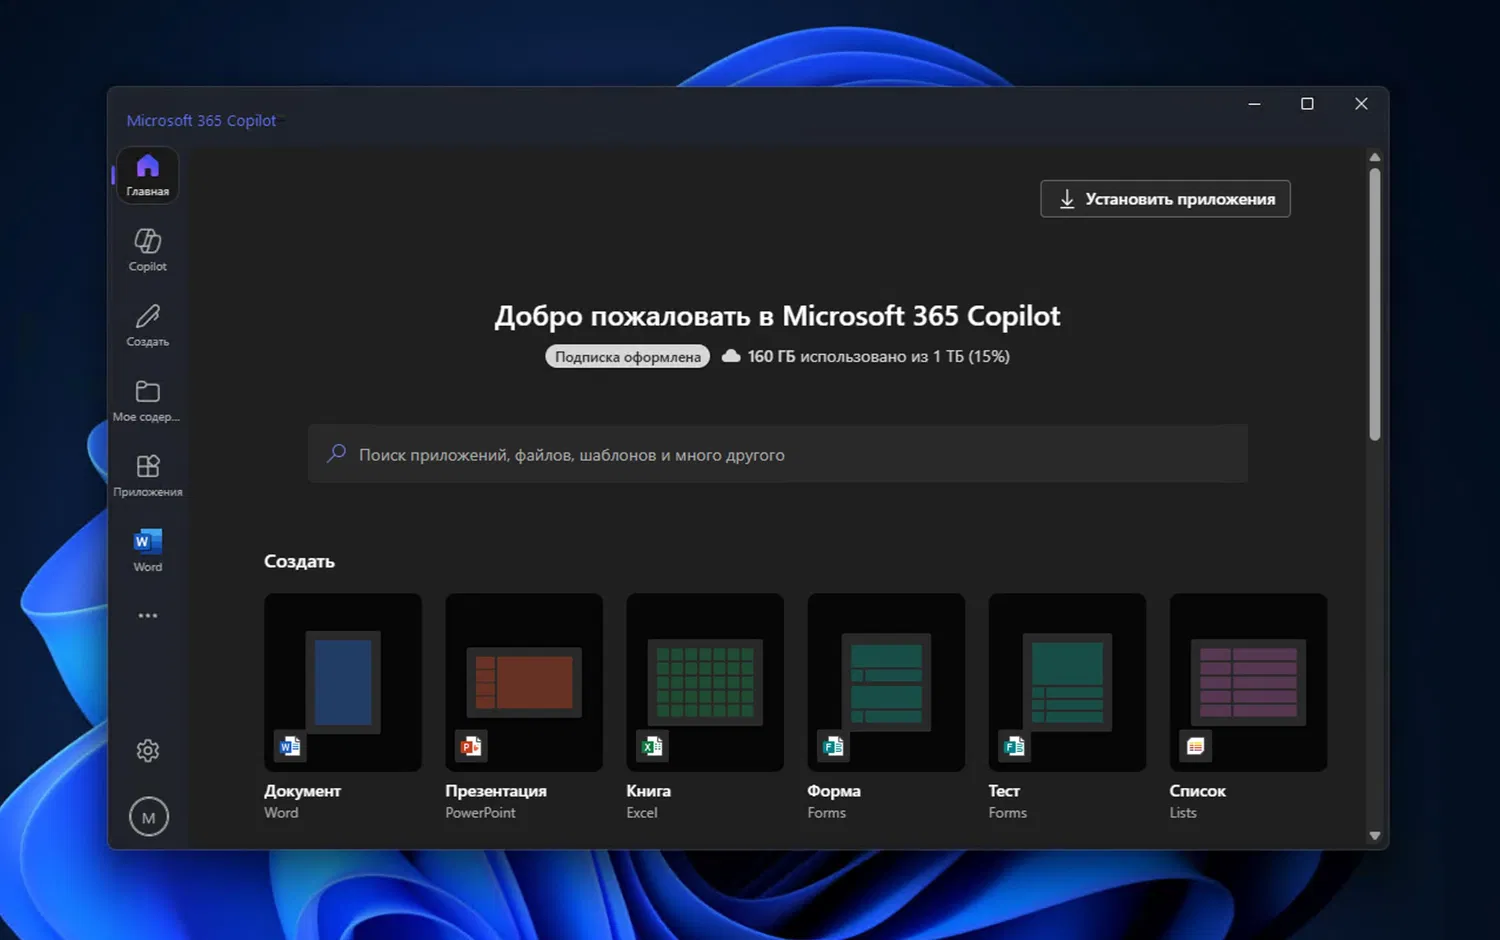
Task: Click the Lists icon on Список card
Action: pyautogui.click(x=1195, y=746)
